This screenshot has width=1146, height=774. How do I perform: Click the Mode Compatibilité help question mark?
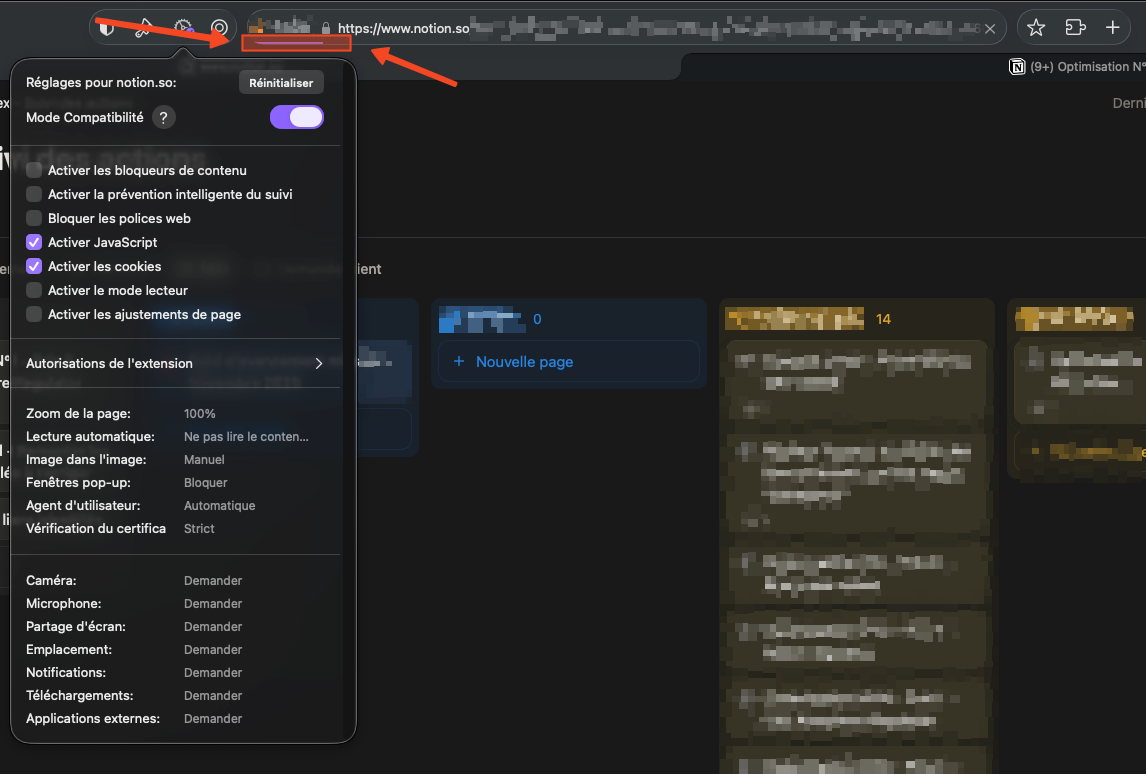[x=164, y=118]
